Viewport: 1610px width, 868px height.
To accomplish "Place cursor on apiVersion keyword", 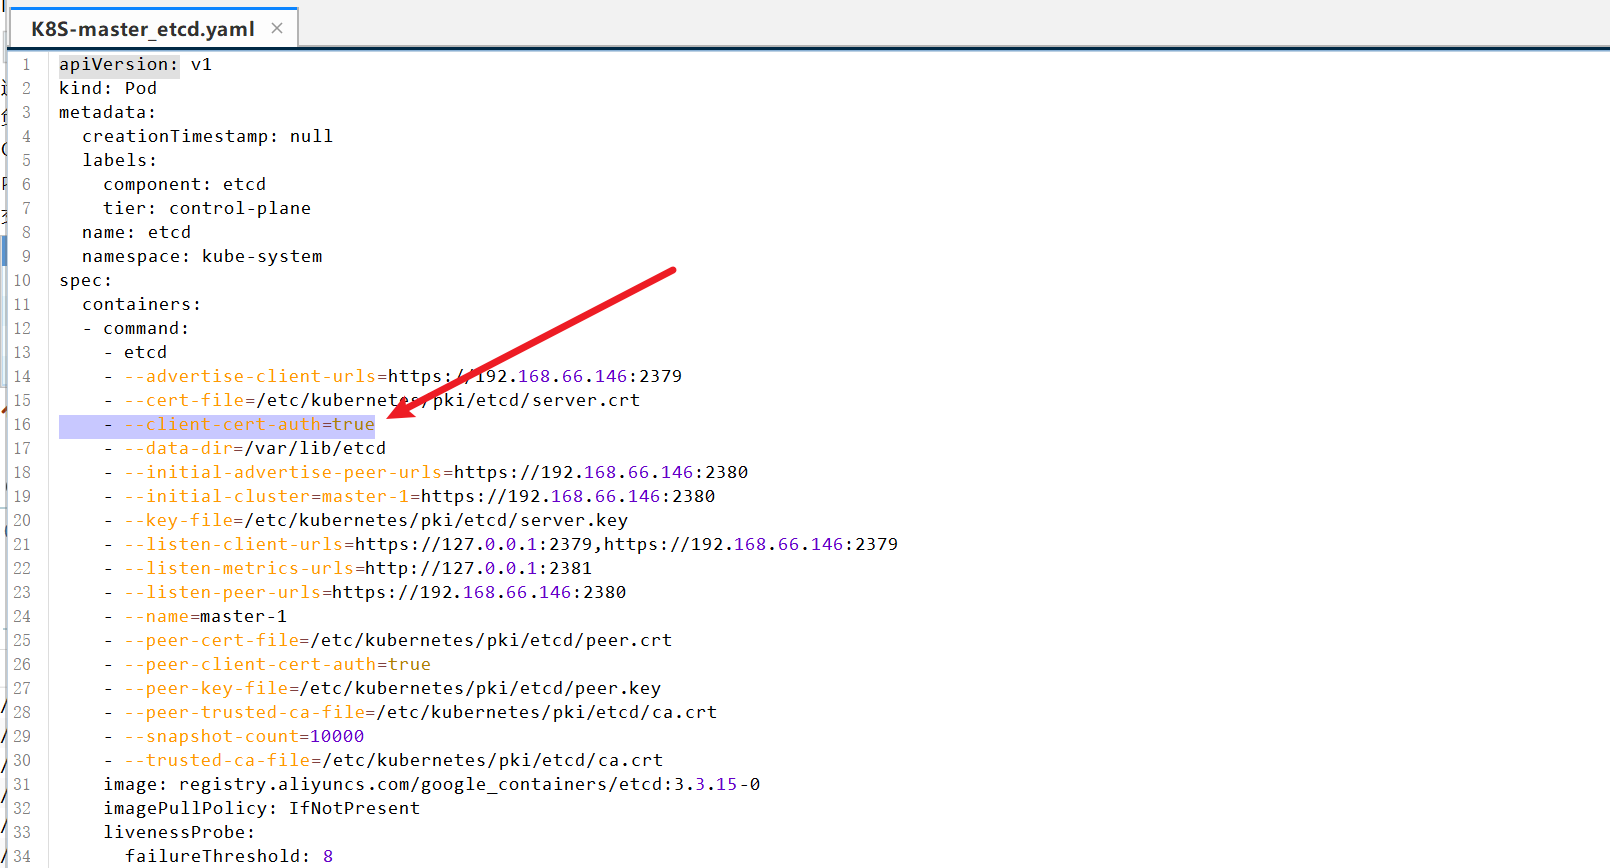I will click(117, 65).
